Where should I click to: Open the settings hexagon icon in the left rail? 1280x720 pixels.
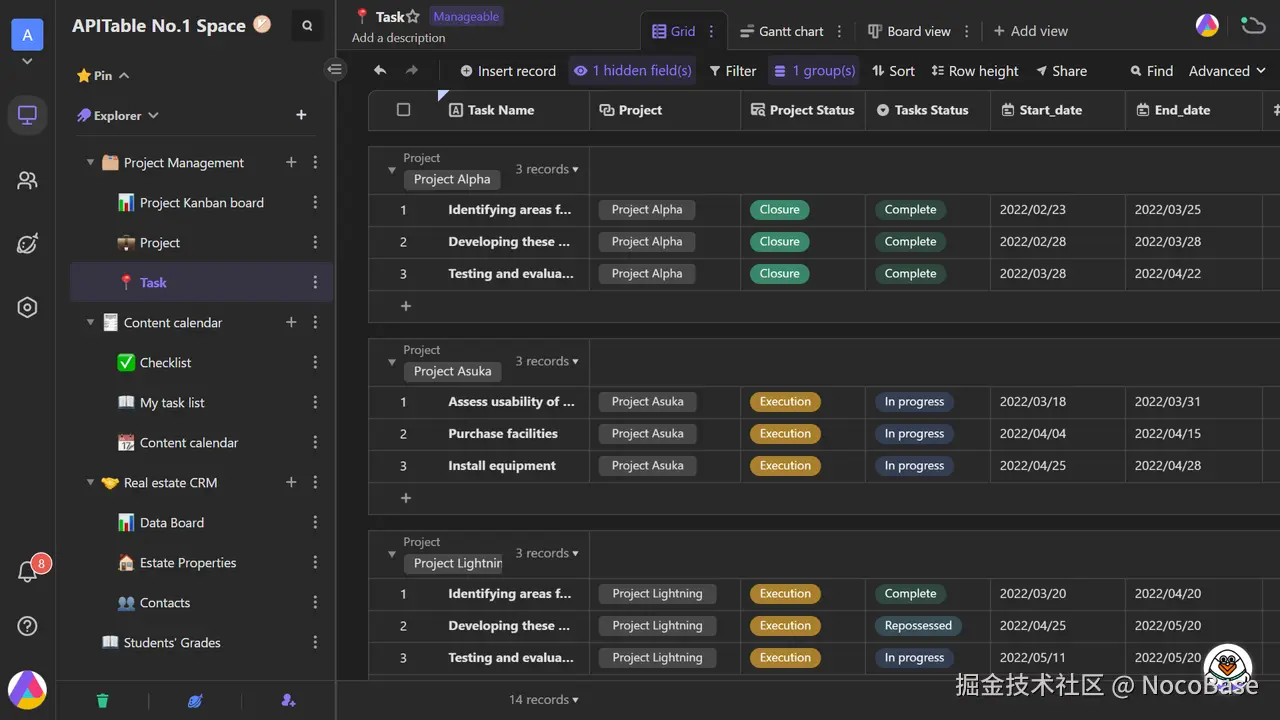[x=28, y=308]
